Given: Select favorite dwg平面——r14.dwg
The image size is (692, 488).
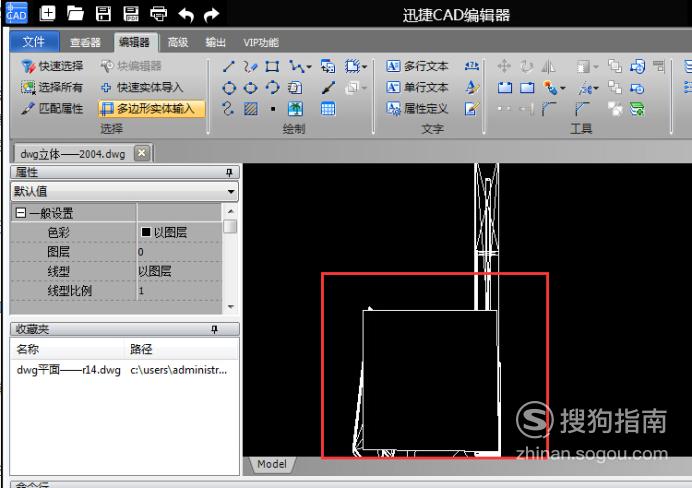Looking at the screenshot, I should point(68,370).
